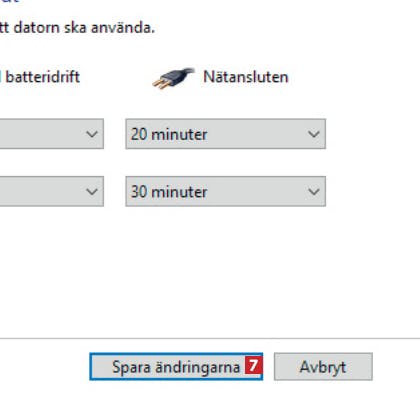Cancel with the Avbryt button
Screen dimensions: 420x394
(x=323, y=366)
